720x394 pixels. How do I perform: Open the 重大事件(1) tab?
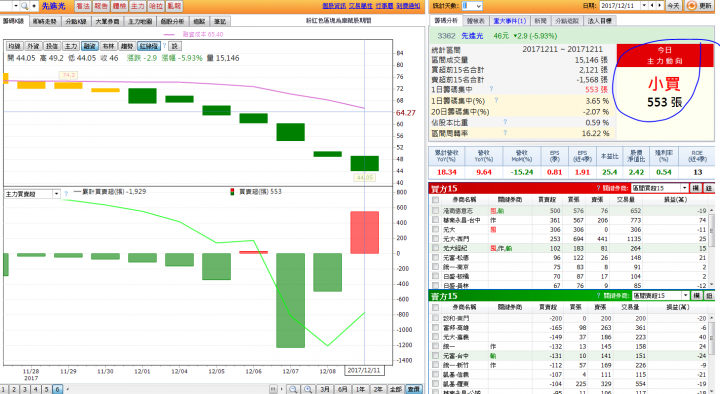click(509, 21)
